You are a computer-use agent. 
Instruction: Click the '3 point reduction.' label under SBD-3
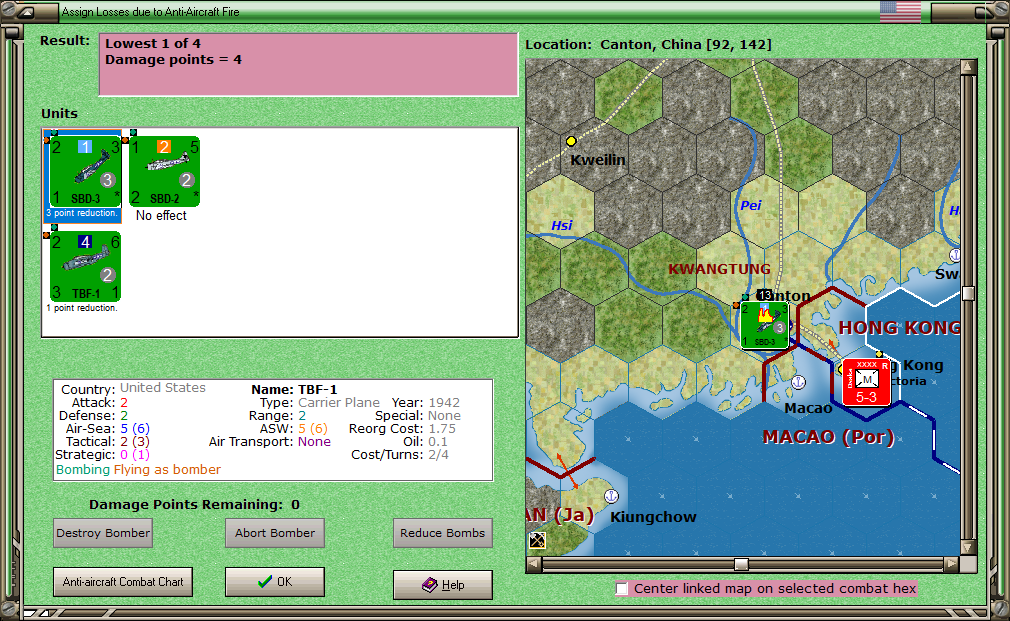pos(82,213)
